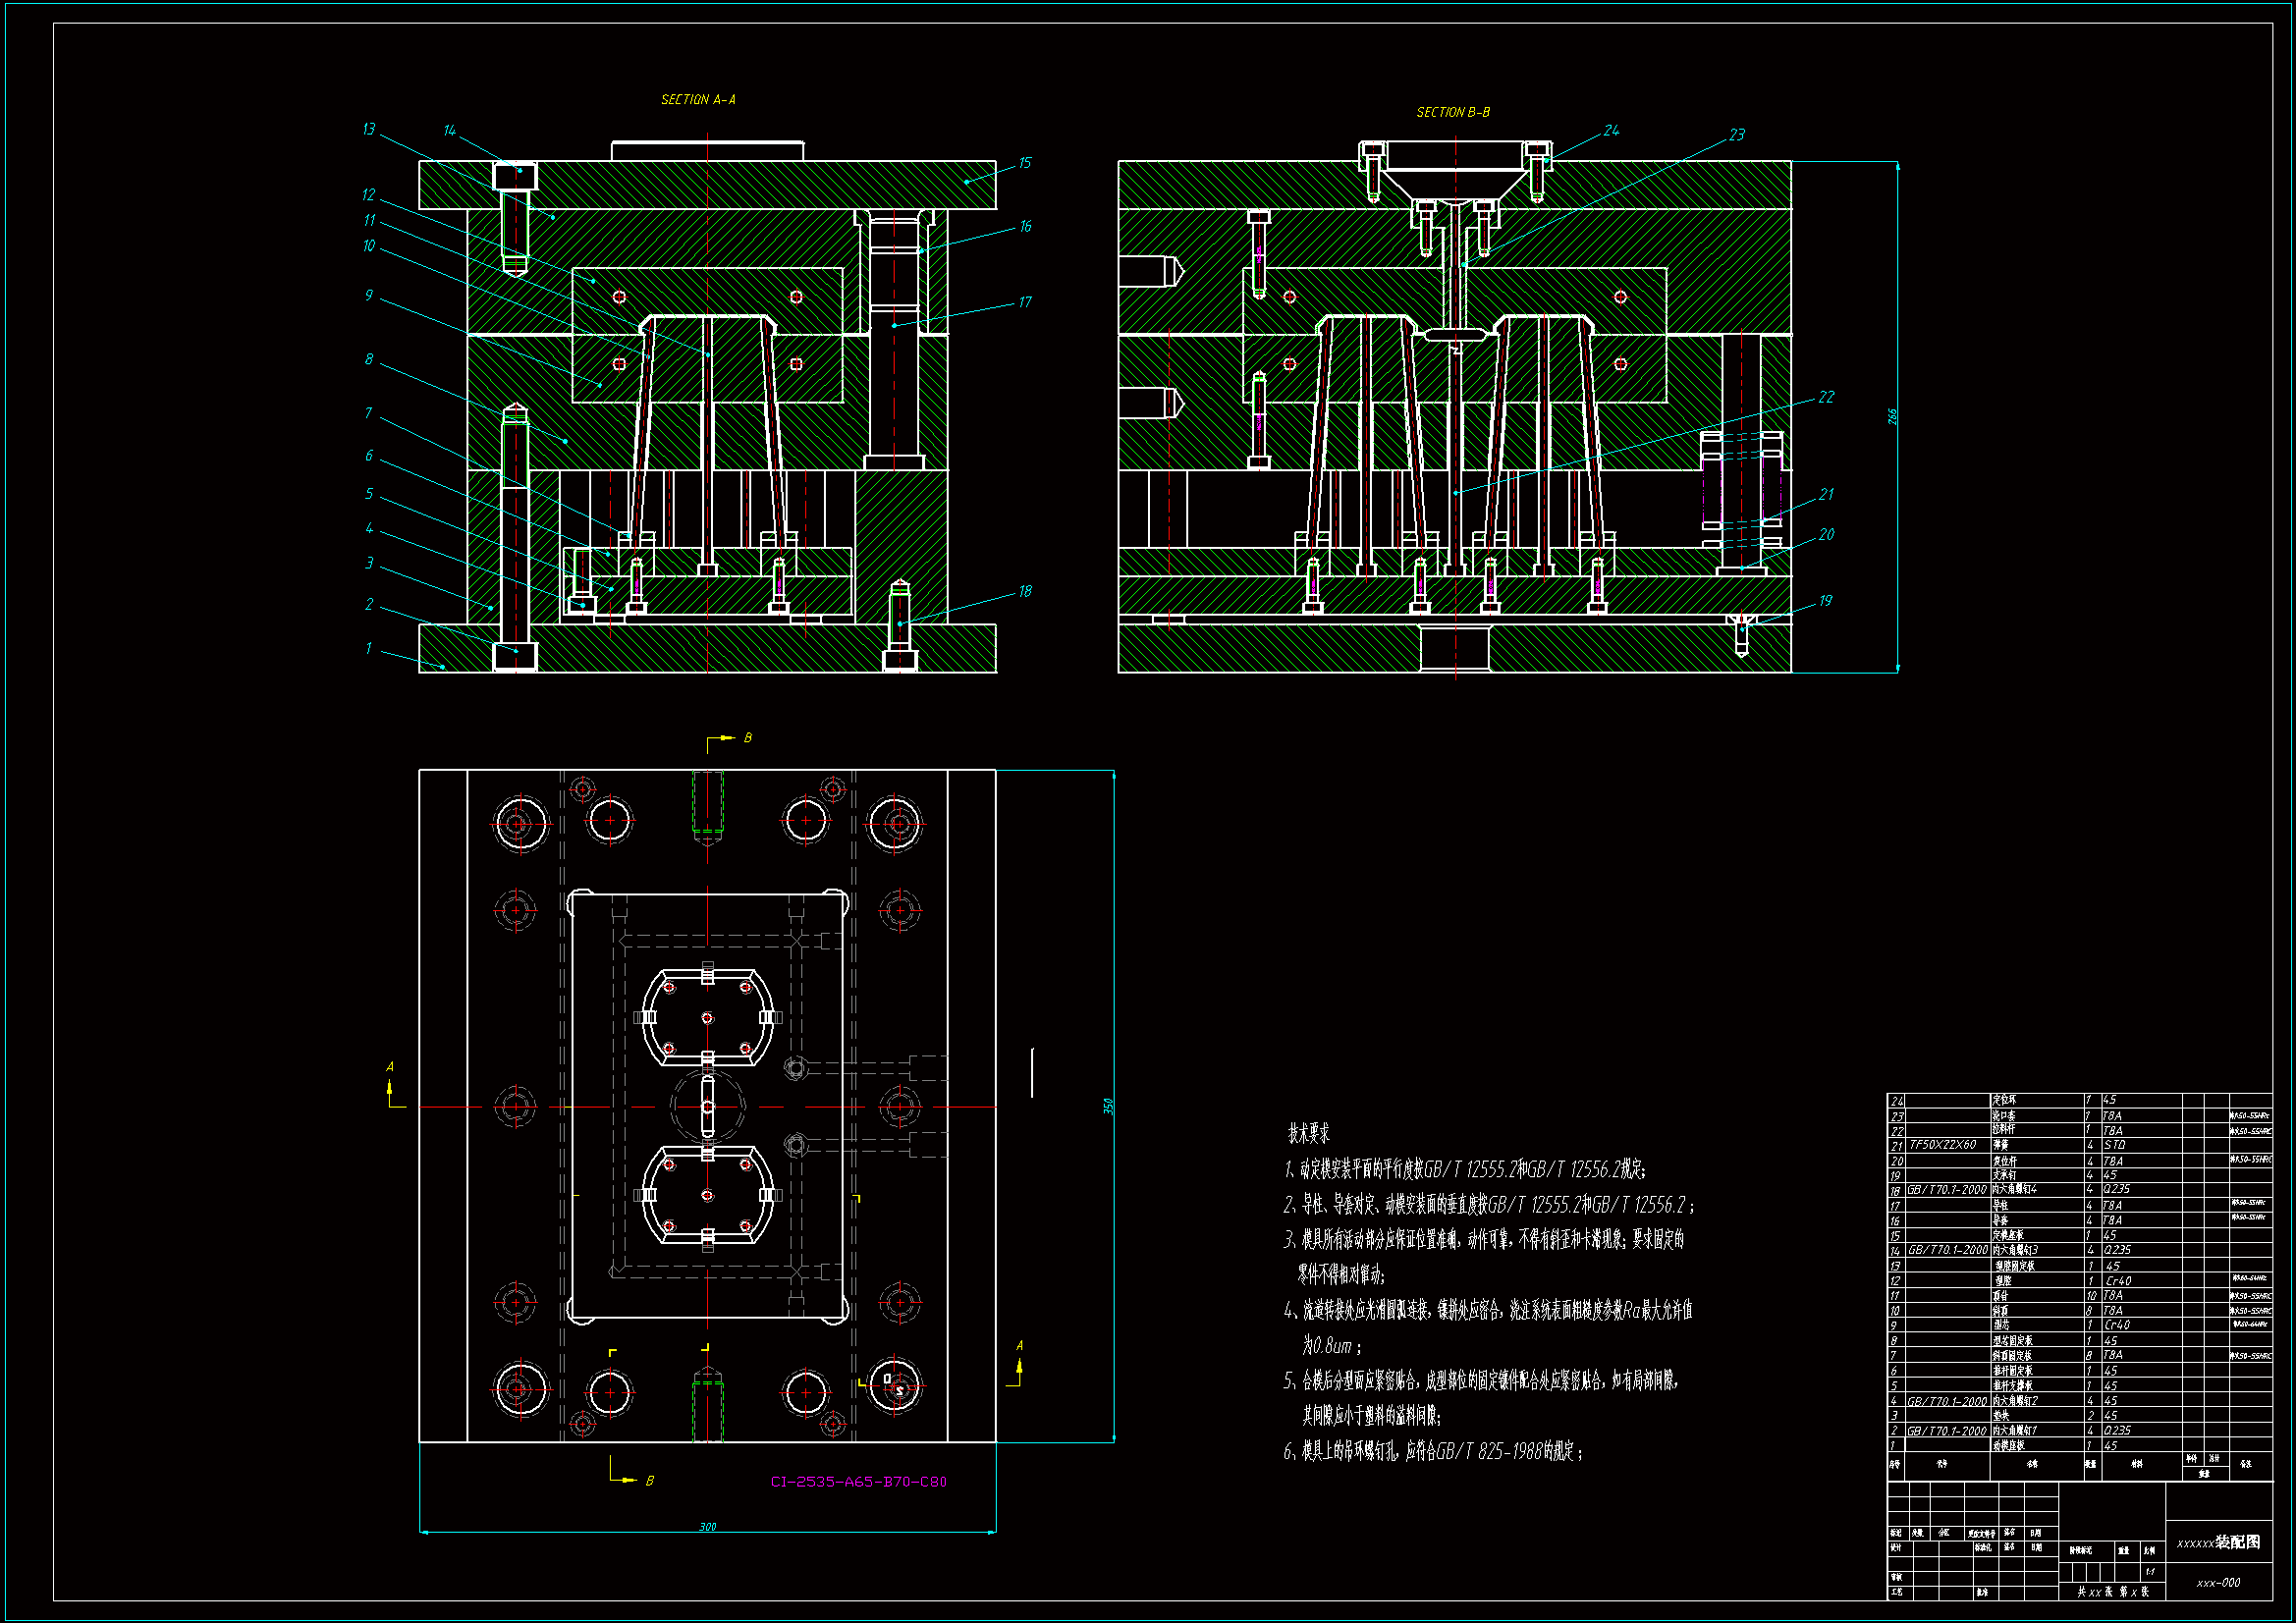
Task: Click the 装配图 title in title block
Action: coord(2237,1542)
